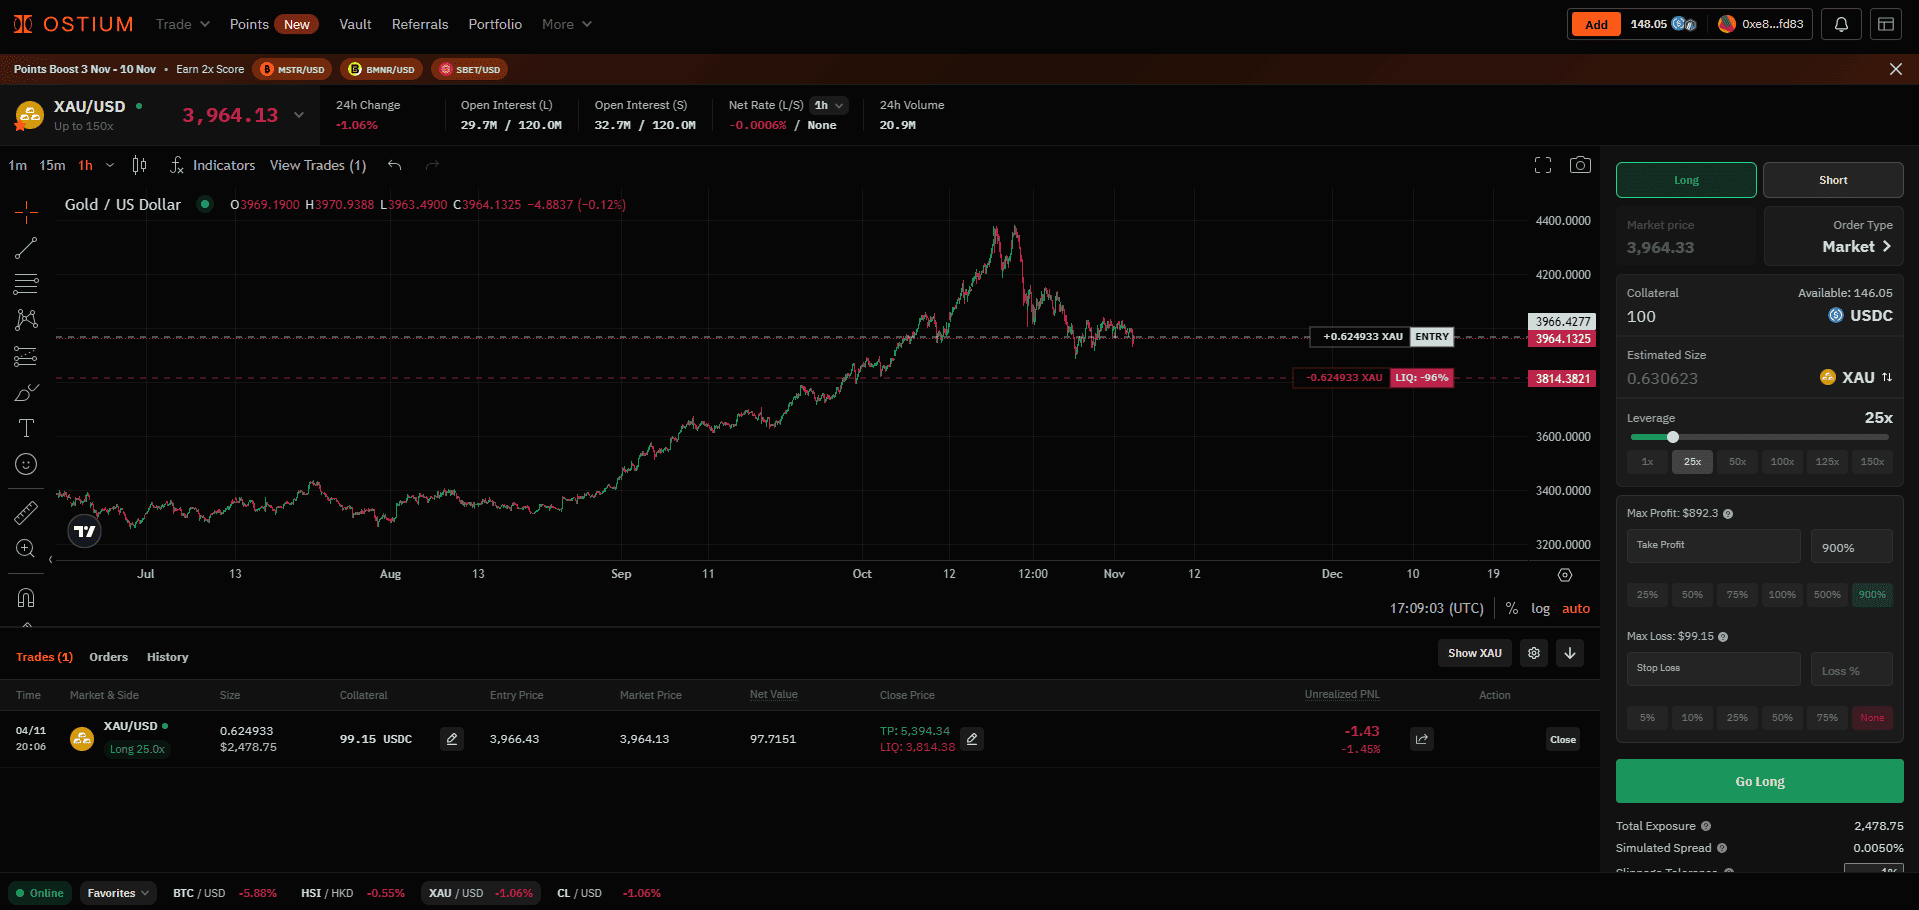Select the text annotation tool
Screen dimensions: 1919x910
coord(26,428)
